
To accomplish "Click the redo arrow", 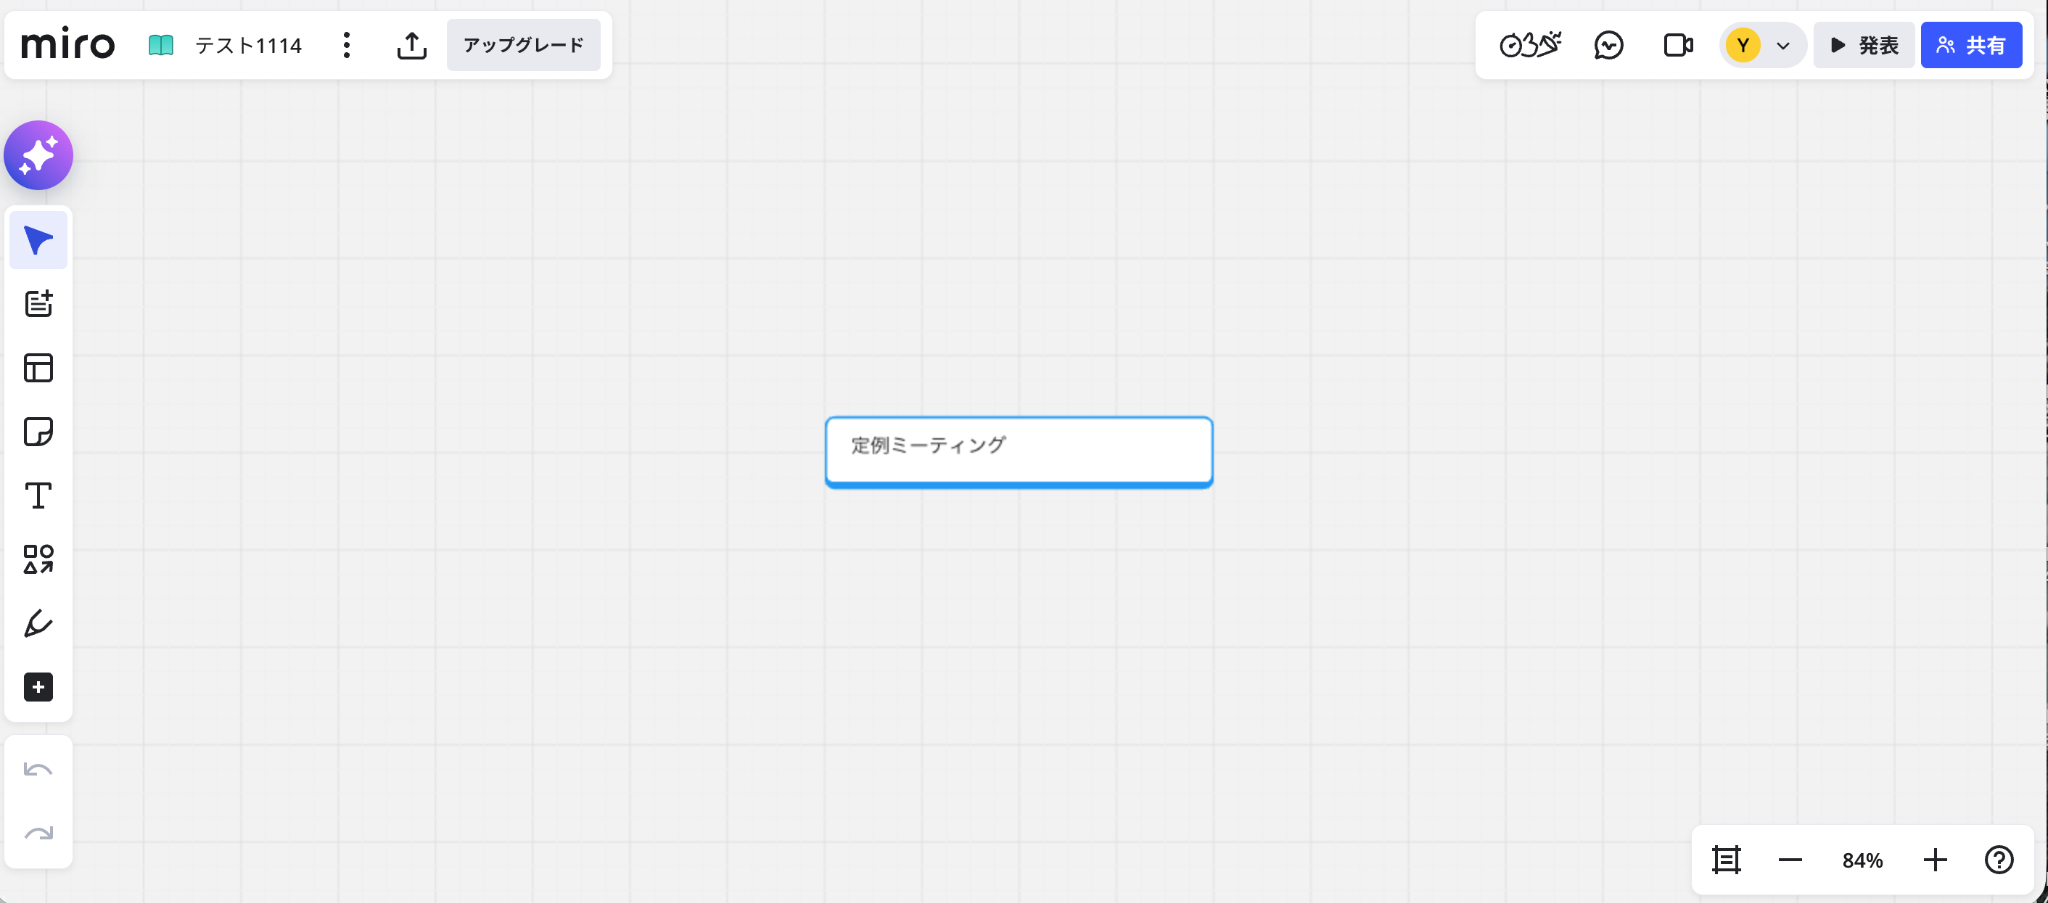I will click(39, 834).
